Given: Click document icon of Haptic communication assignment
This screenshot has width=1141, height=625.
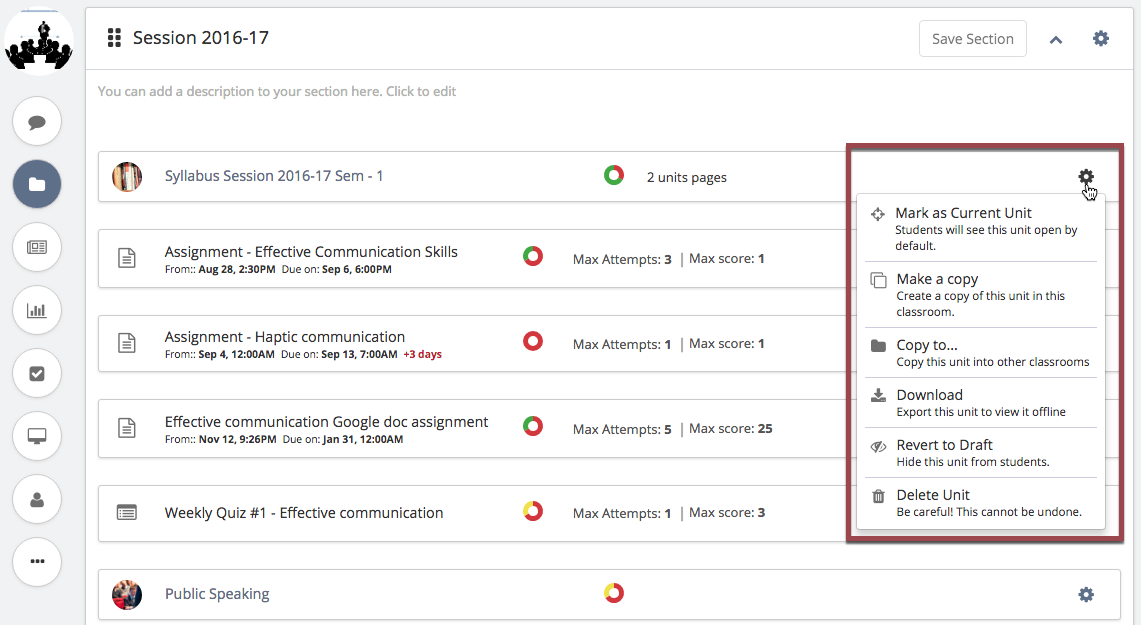Looking at the screenshot, I should click(127, 343).
